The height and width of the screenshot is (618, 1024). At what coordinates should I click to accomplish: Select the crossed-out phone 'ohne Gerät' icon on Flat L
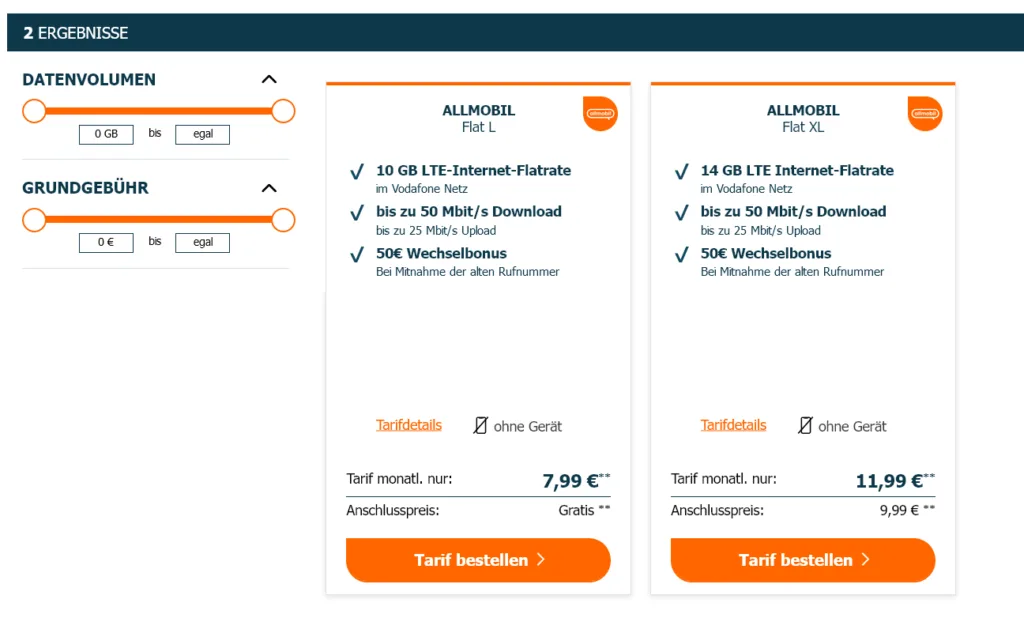pyautogui.click(x=479, y=425)
